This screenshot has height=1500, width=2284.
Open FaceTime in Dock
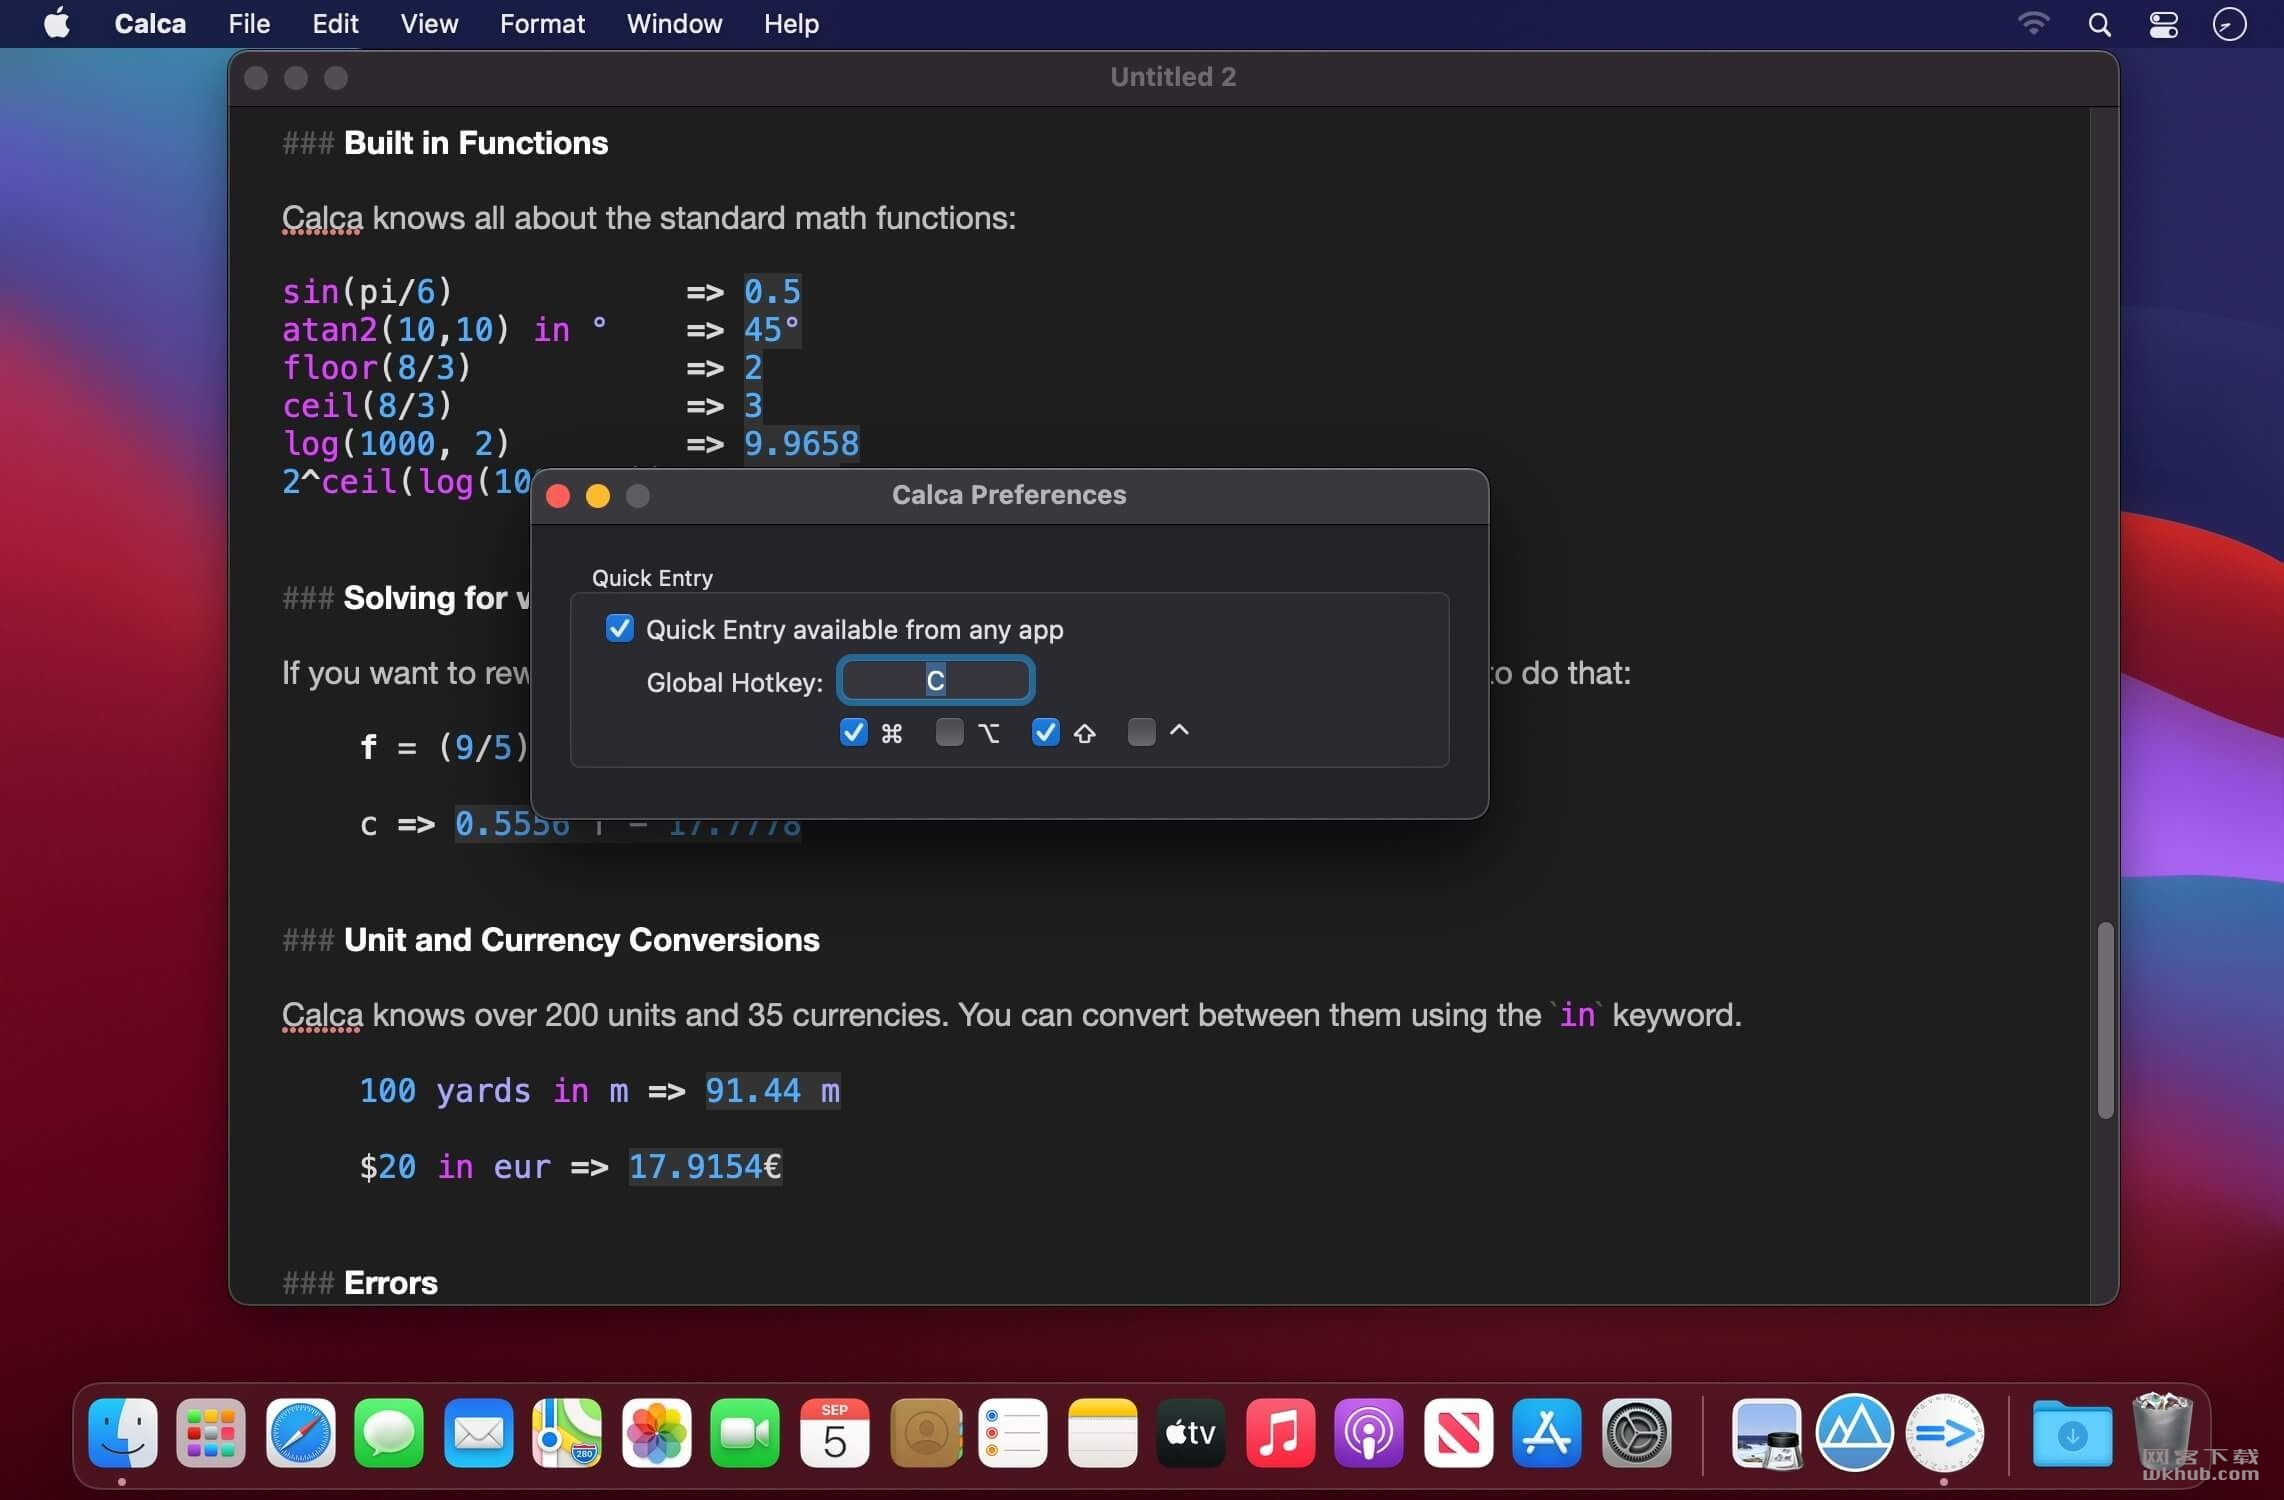[745, 1432]
